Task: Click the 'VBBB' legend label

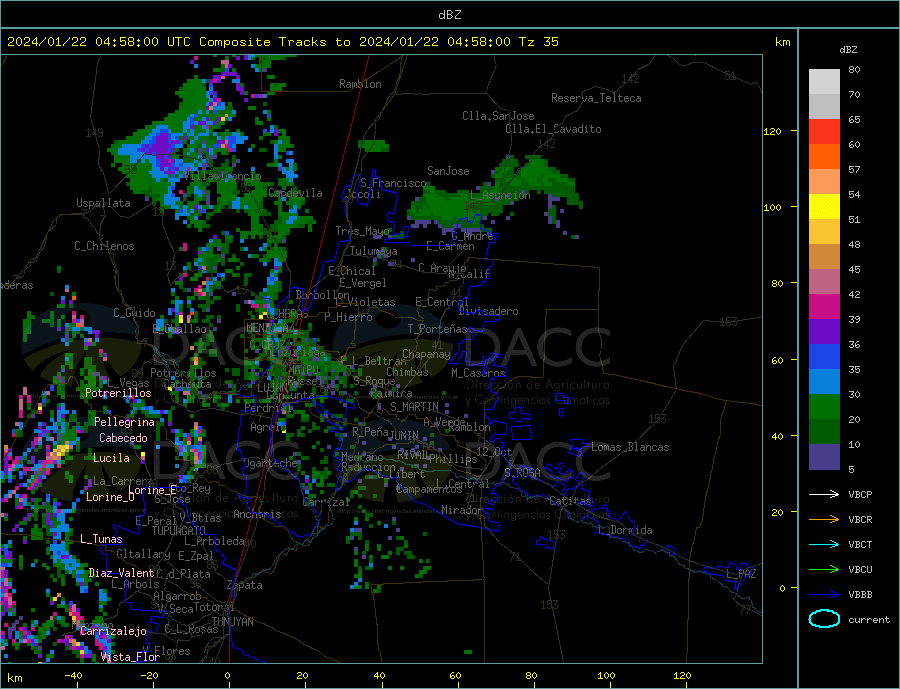Action: pyautogui.click(x=860, y=594)
